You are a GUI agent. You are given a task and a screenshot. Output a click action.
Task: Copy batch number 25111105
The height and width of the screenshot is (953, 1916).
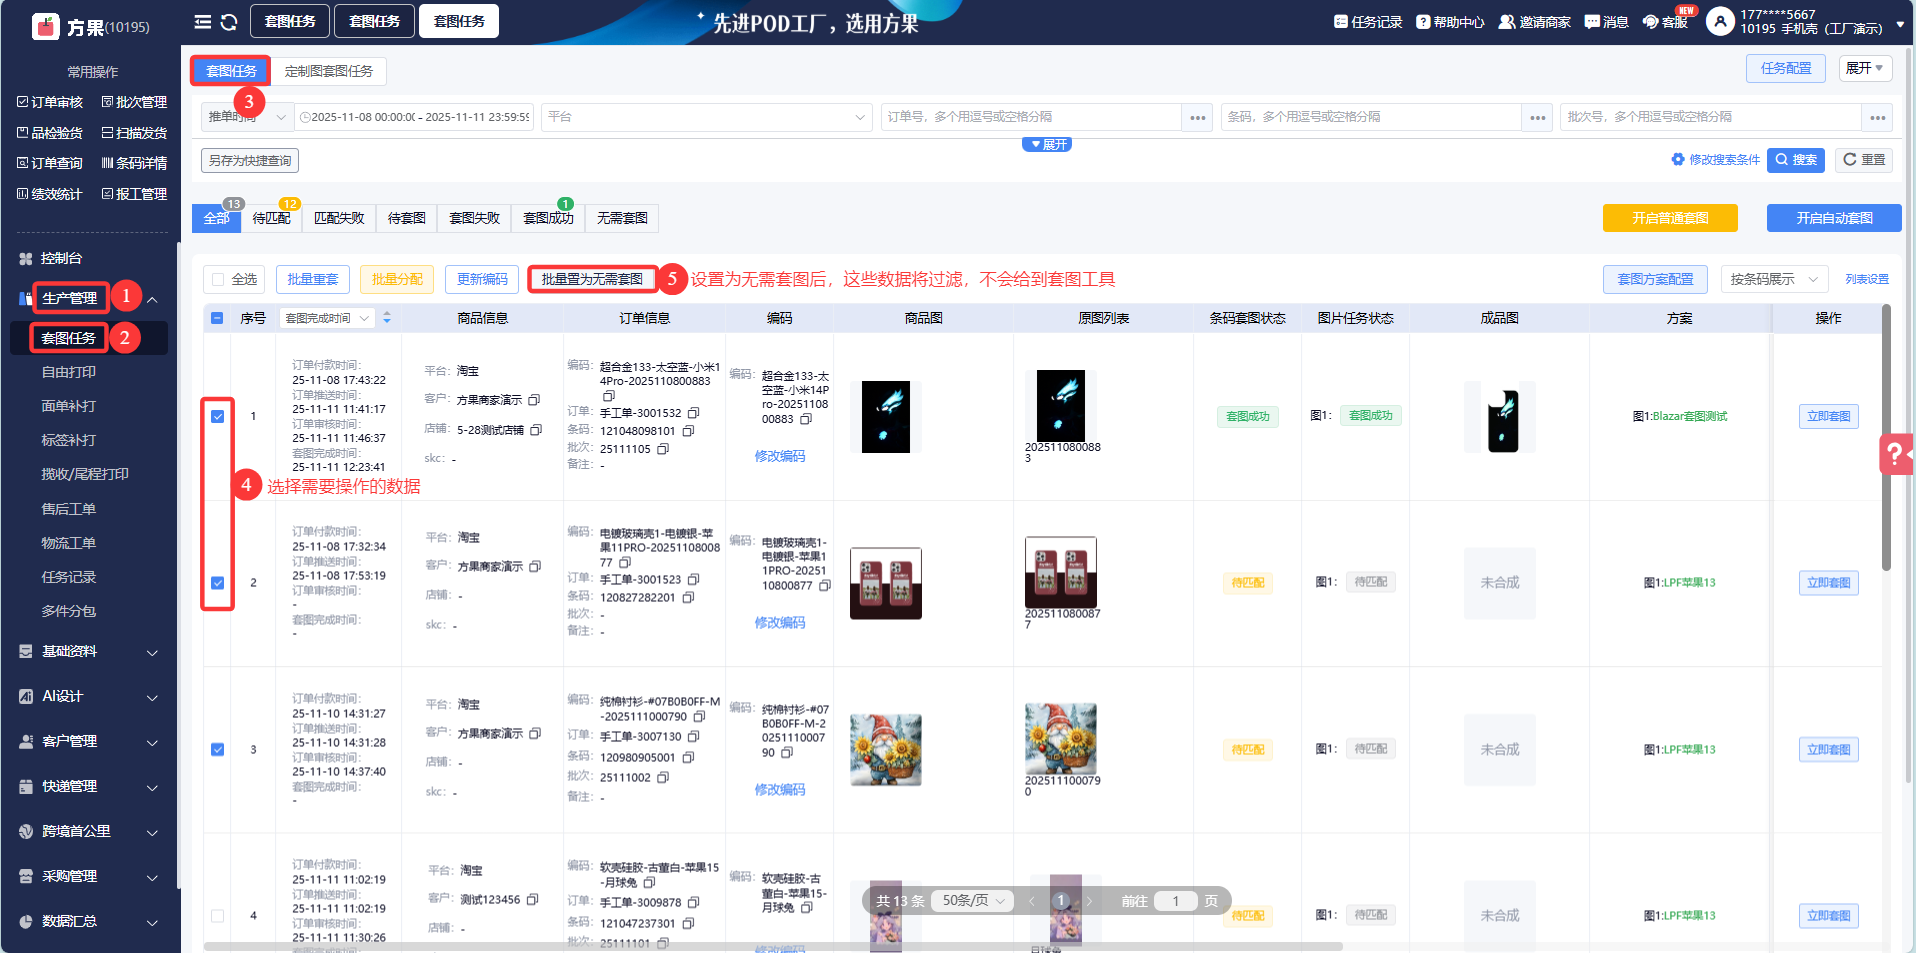coord(663,449)
